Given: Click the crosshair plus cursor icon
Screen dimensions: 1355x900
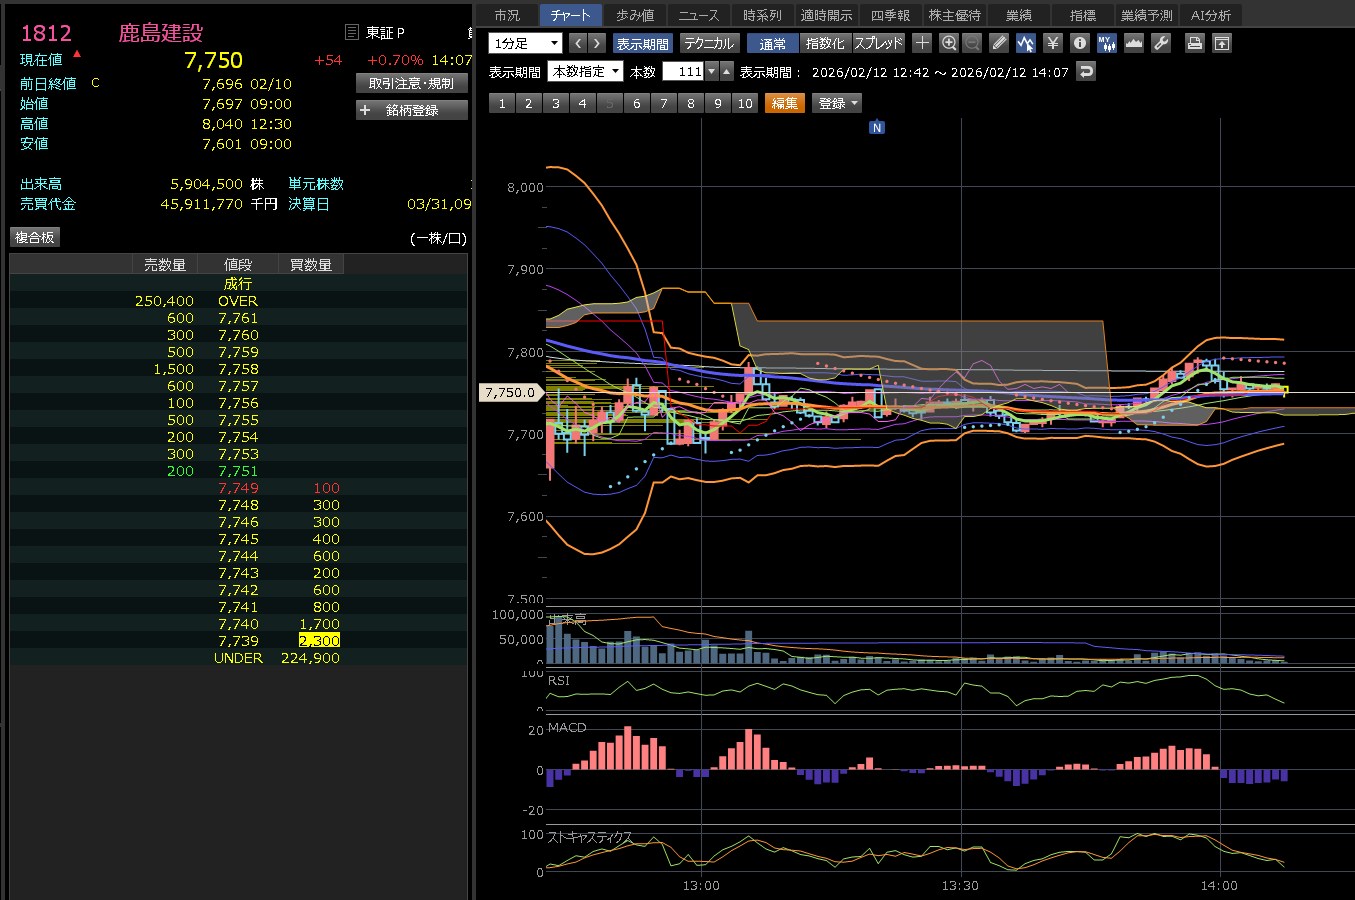Looking at the screenshot, I should coord(922,43).
